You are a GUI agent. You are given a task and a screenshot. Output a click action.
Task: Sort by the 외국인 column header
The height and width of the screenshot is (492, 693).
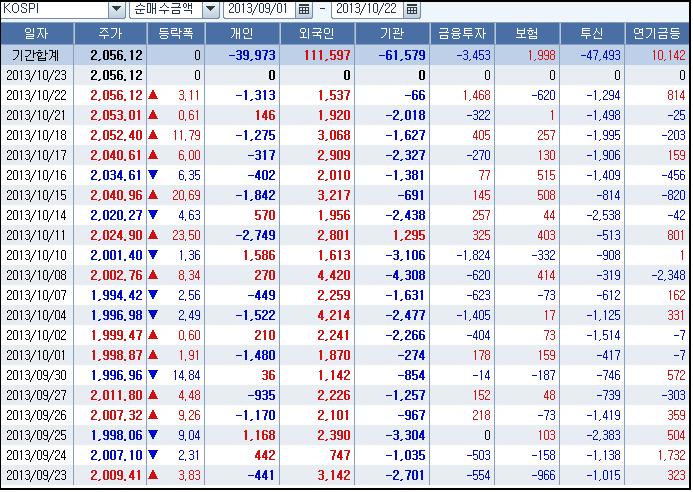click(317, 33)
